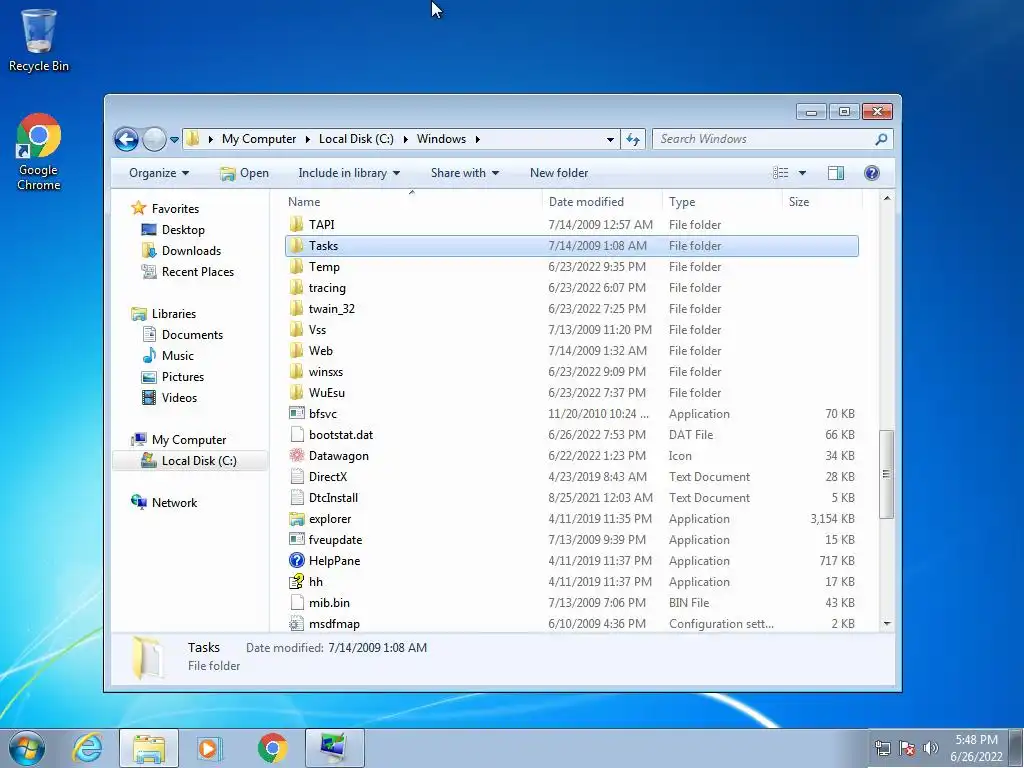The height and width of the screenshot is (768, 1024).
Task: Click the file list scroll-up arrow
Action: coord(886,199)
